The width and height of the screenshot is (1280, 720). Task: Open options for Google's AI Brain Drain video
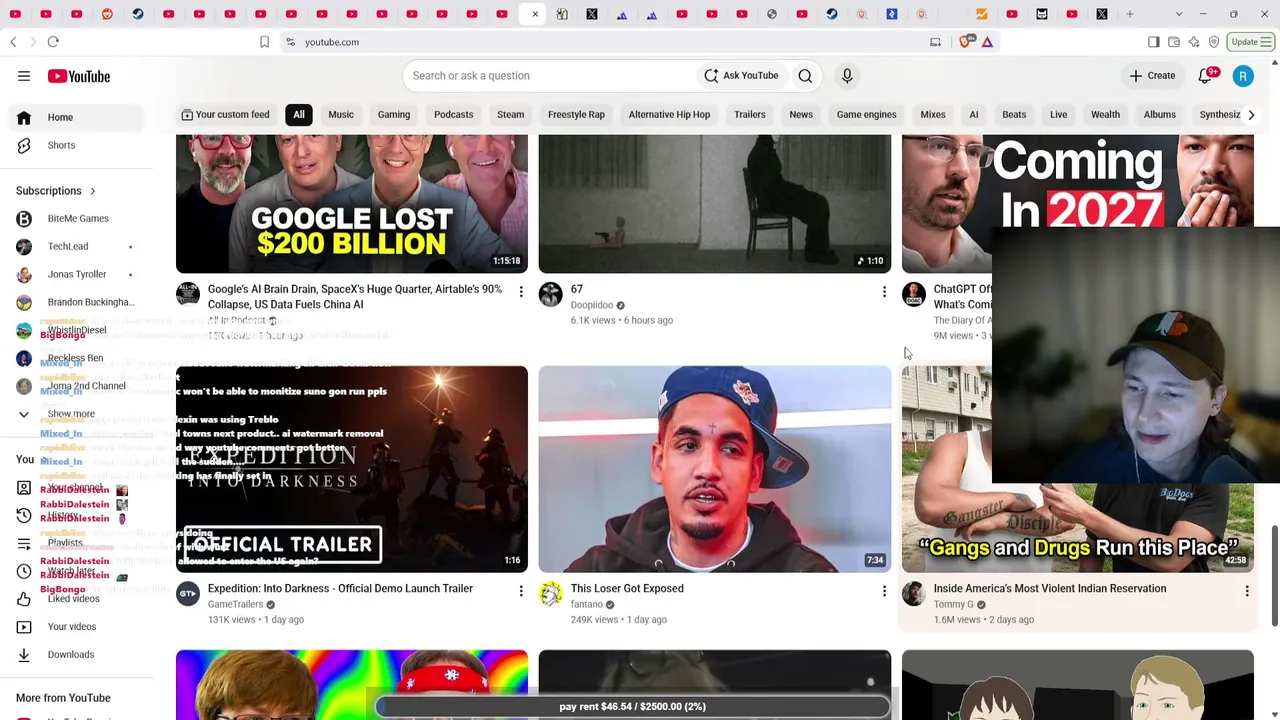(x=521, y=292)
